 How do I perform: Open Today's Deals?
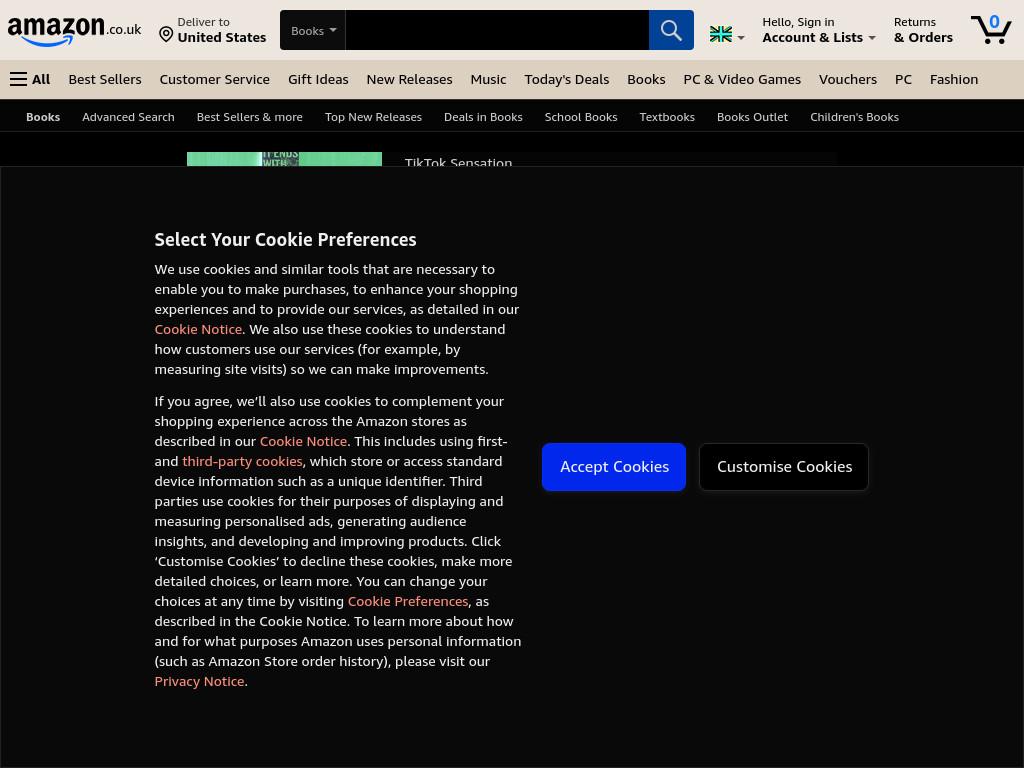[566, 79]
